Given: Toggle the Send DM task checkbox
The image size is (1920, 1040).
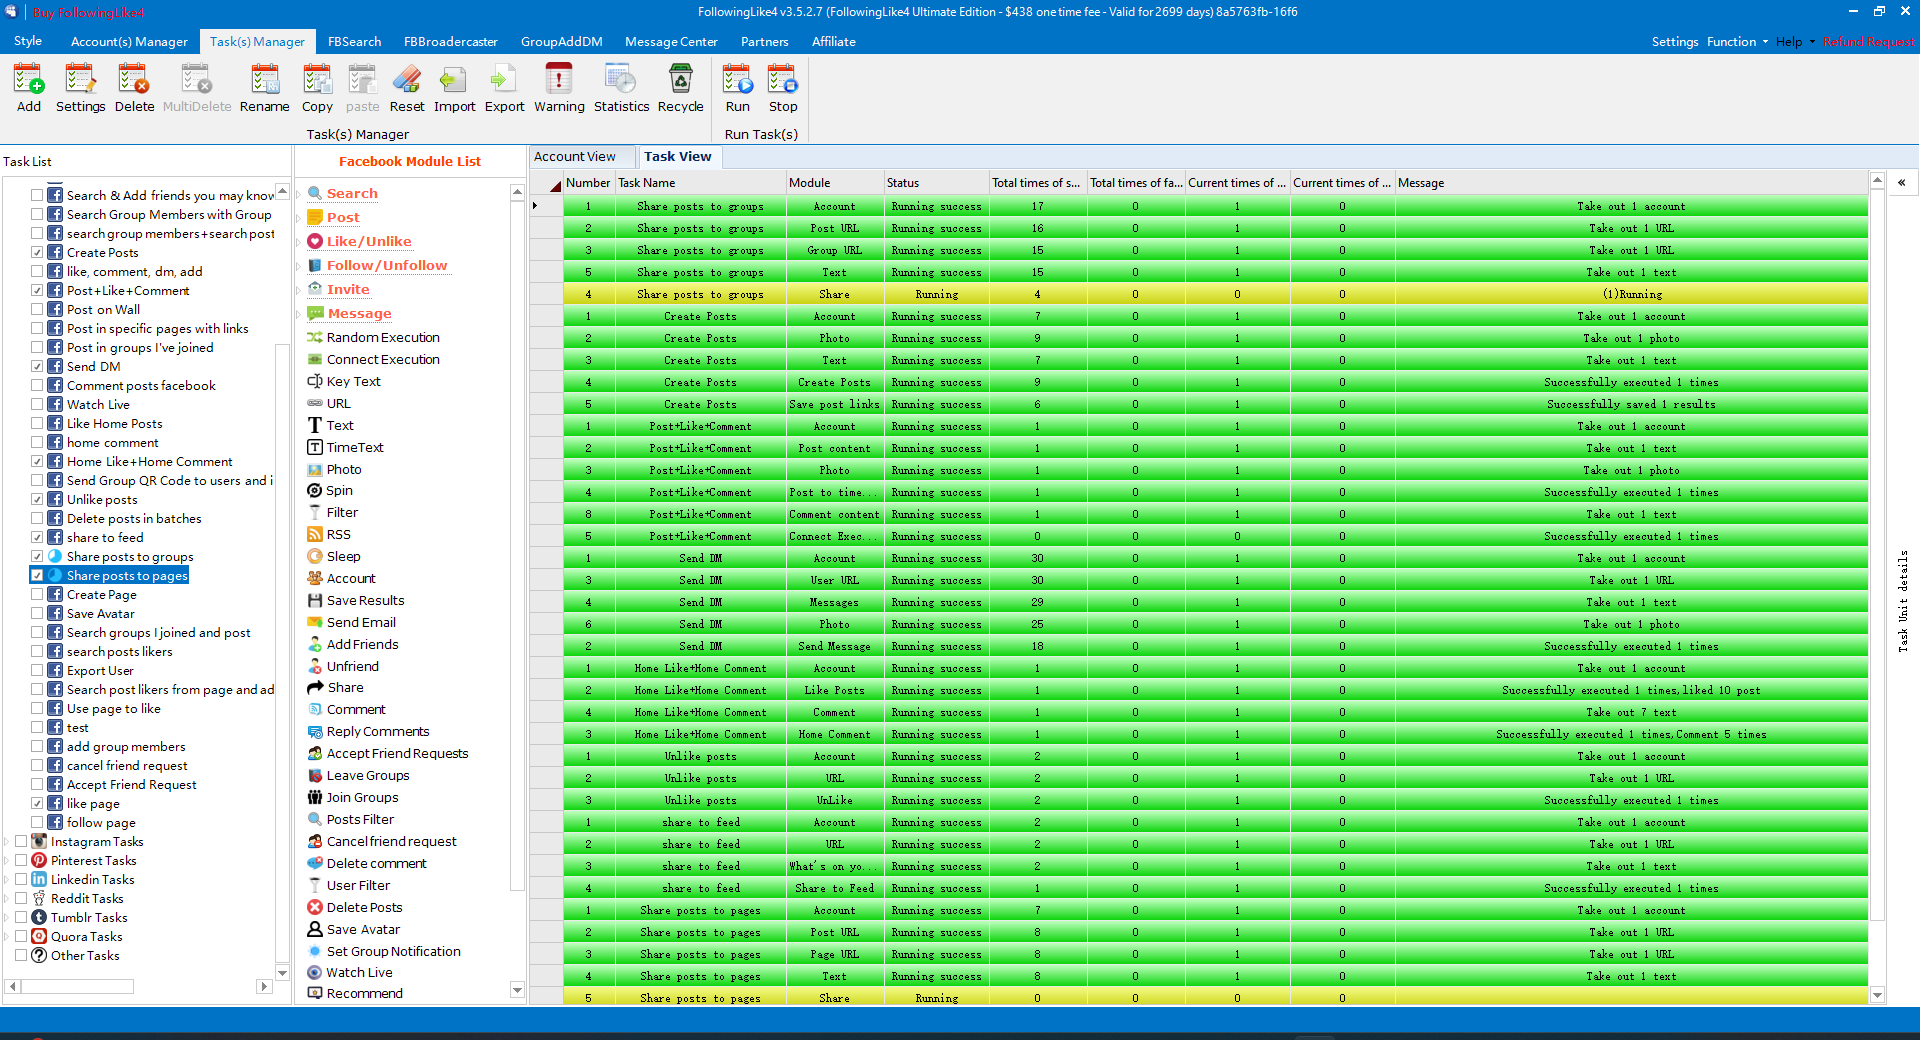Looking at the screenshot, I should tap(37, 367).
